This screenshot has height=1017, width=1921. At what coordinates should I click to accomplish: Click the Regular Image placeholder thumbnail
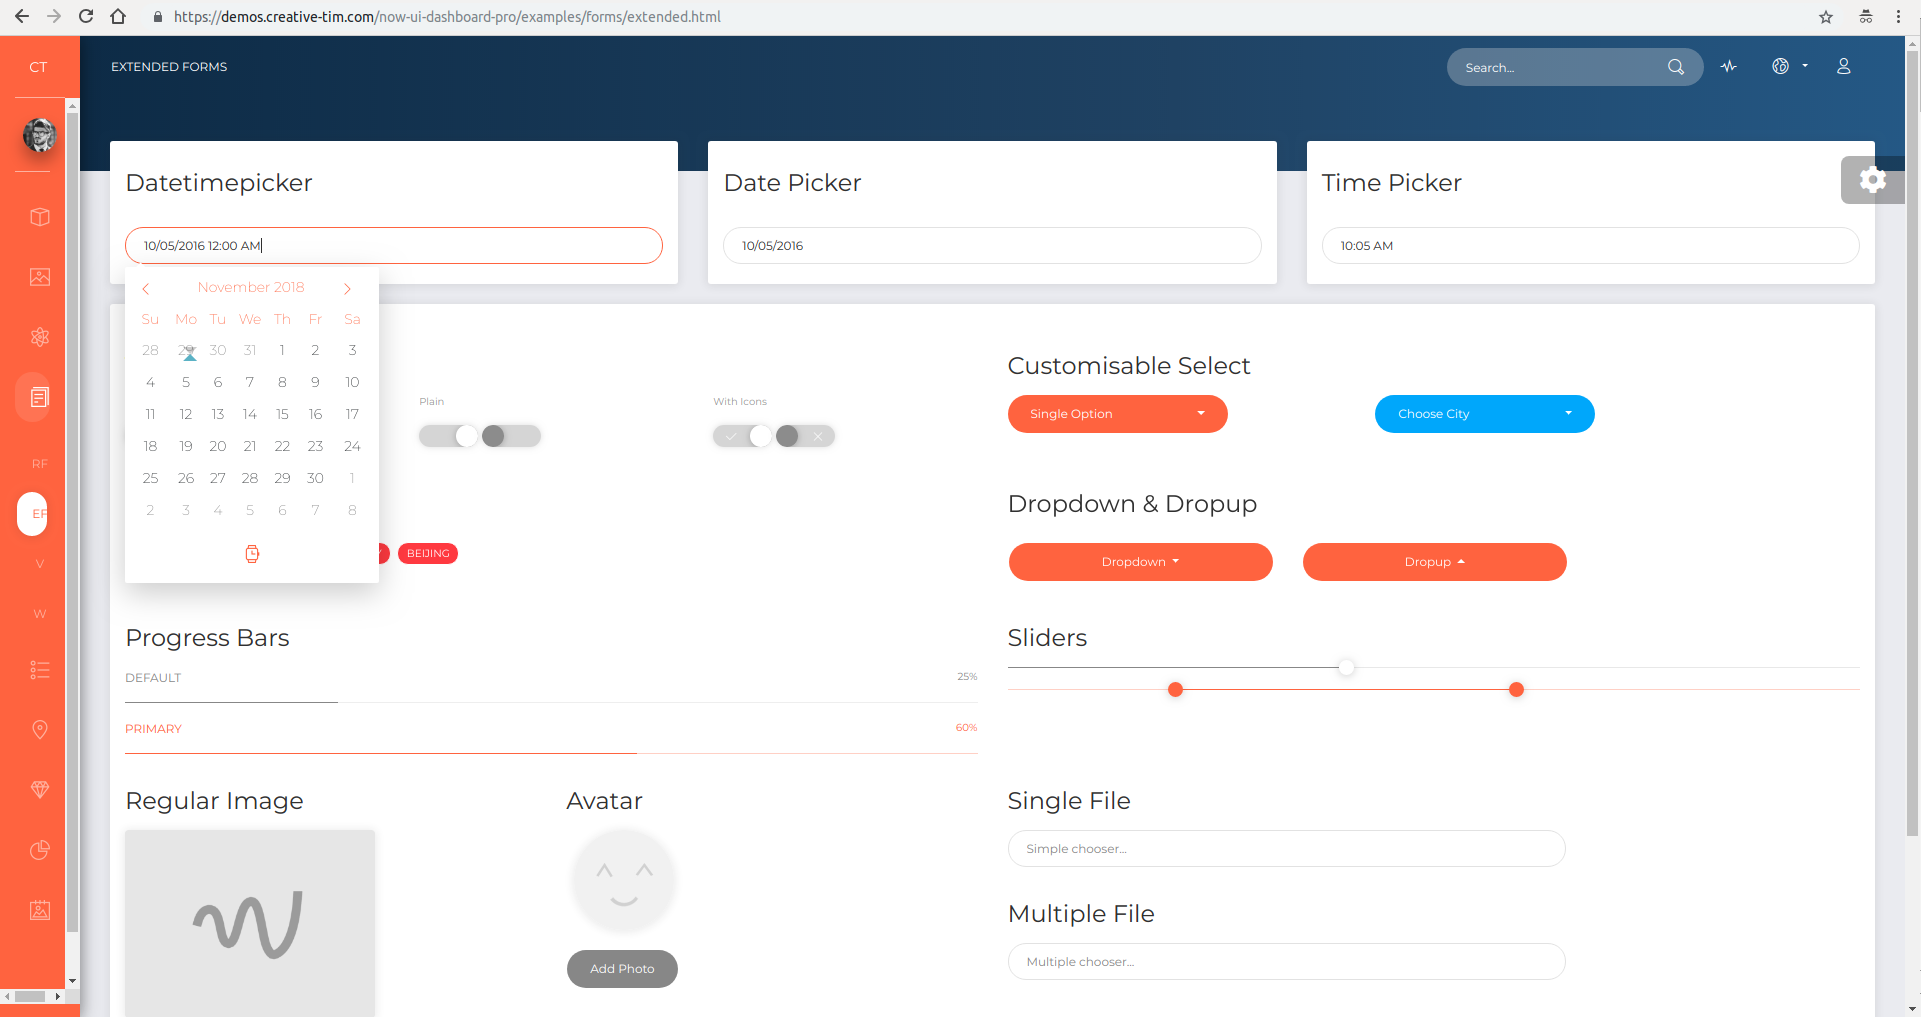pyautogui.click(x=250, y=923)
